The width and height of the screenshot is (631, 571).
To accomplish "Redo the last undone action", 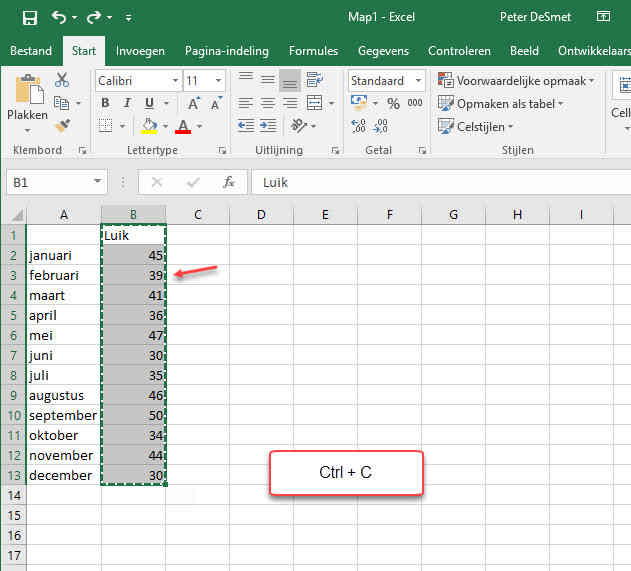I will tap(94, 17).
